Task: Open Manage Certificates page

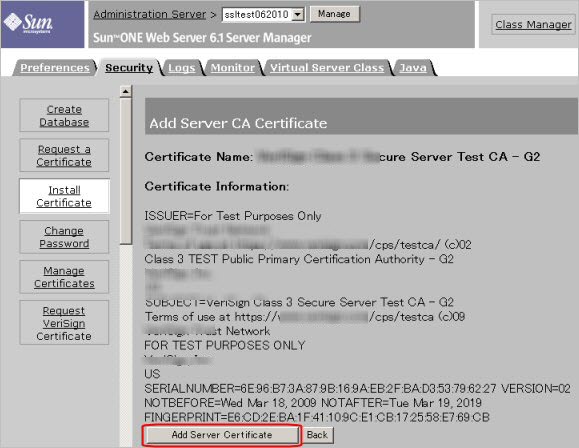Action: (x=64, y=277)
